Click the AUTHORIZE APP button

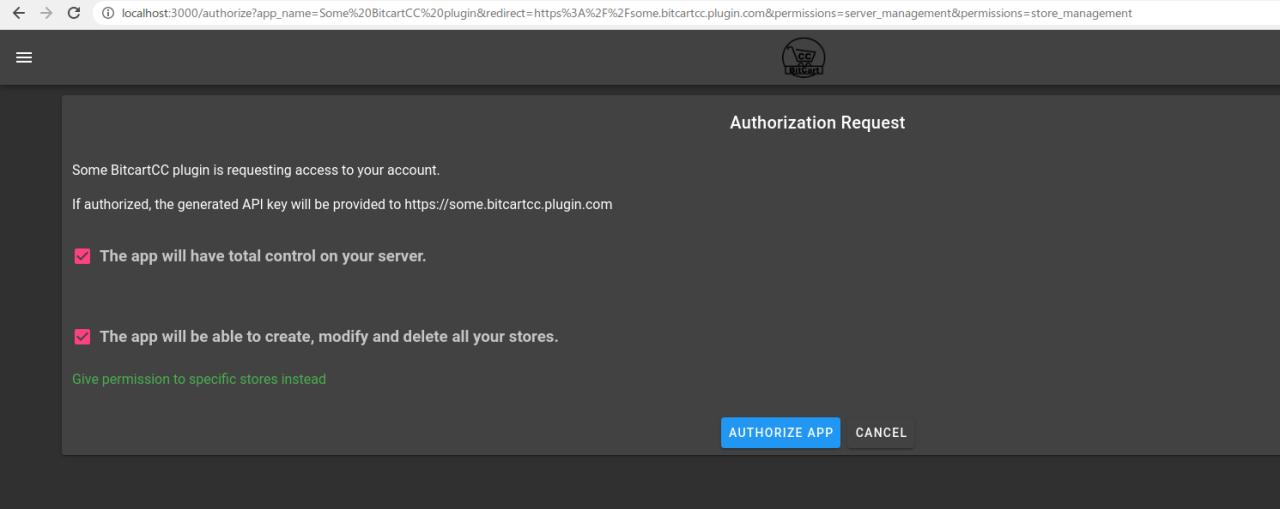[781, 433]
